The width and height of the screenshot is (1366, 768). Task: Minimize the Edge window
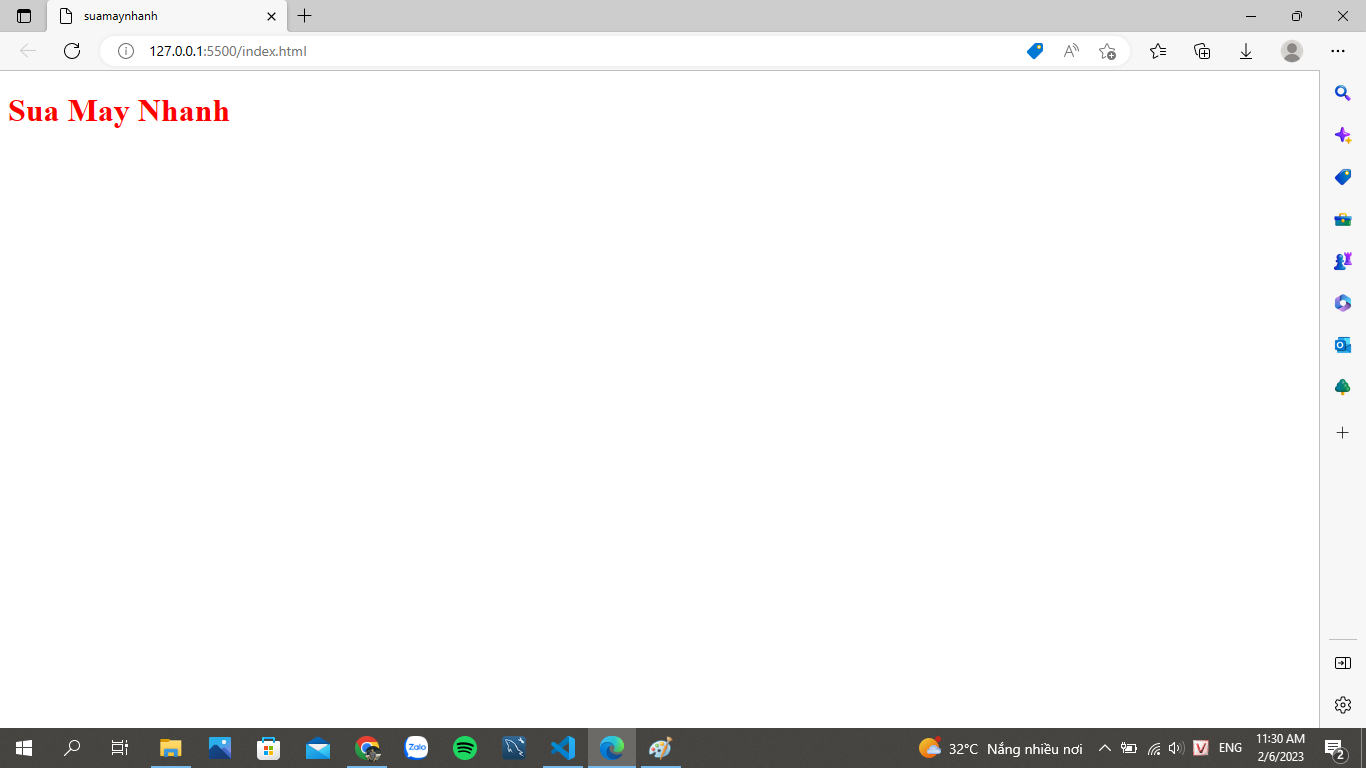pos(1251,16)
